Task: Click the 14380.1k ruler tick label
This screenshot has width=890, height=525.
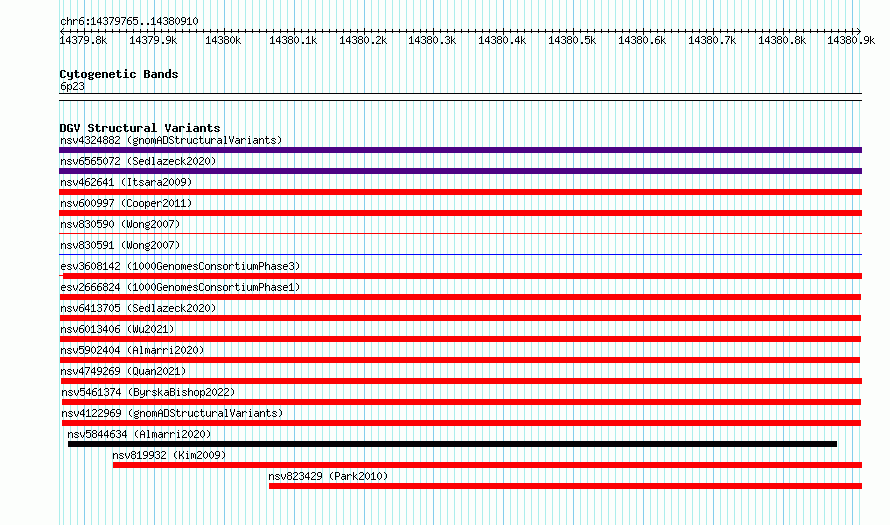Action: (293, 40)
